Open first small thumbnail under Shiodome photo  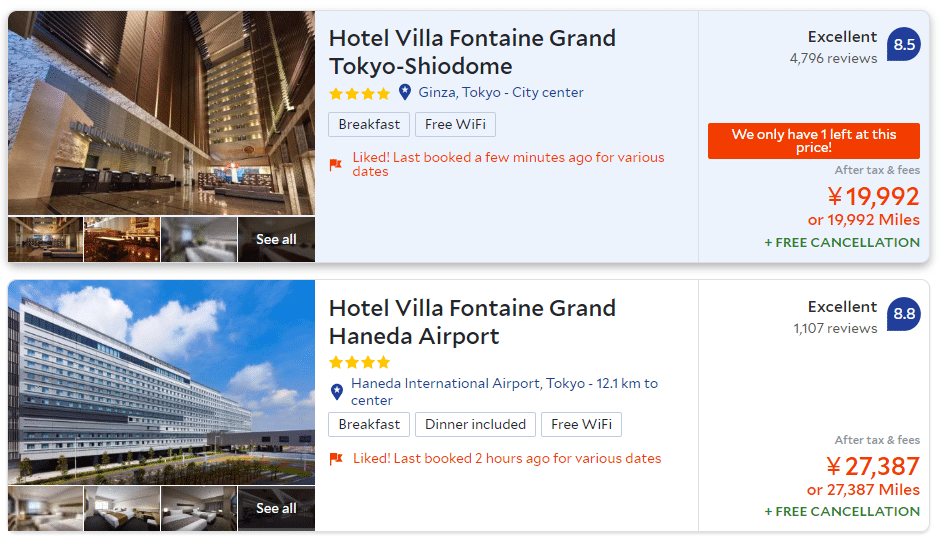[45, 240]
